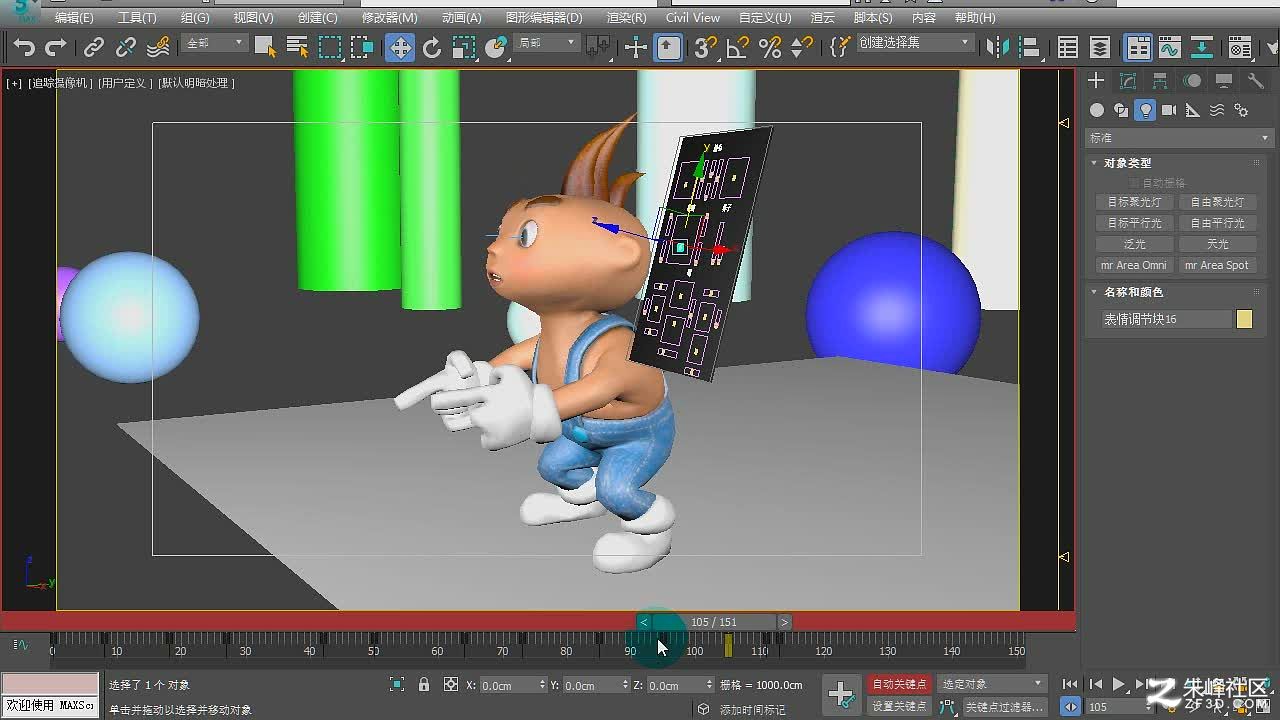Image resolution: width=1280 pixels, height=720 pixels.
Task: Open the Select by Name list
Action: click(297, 47)
